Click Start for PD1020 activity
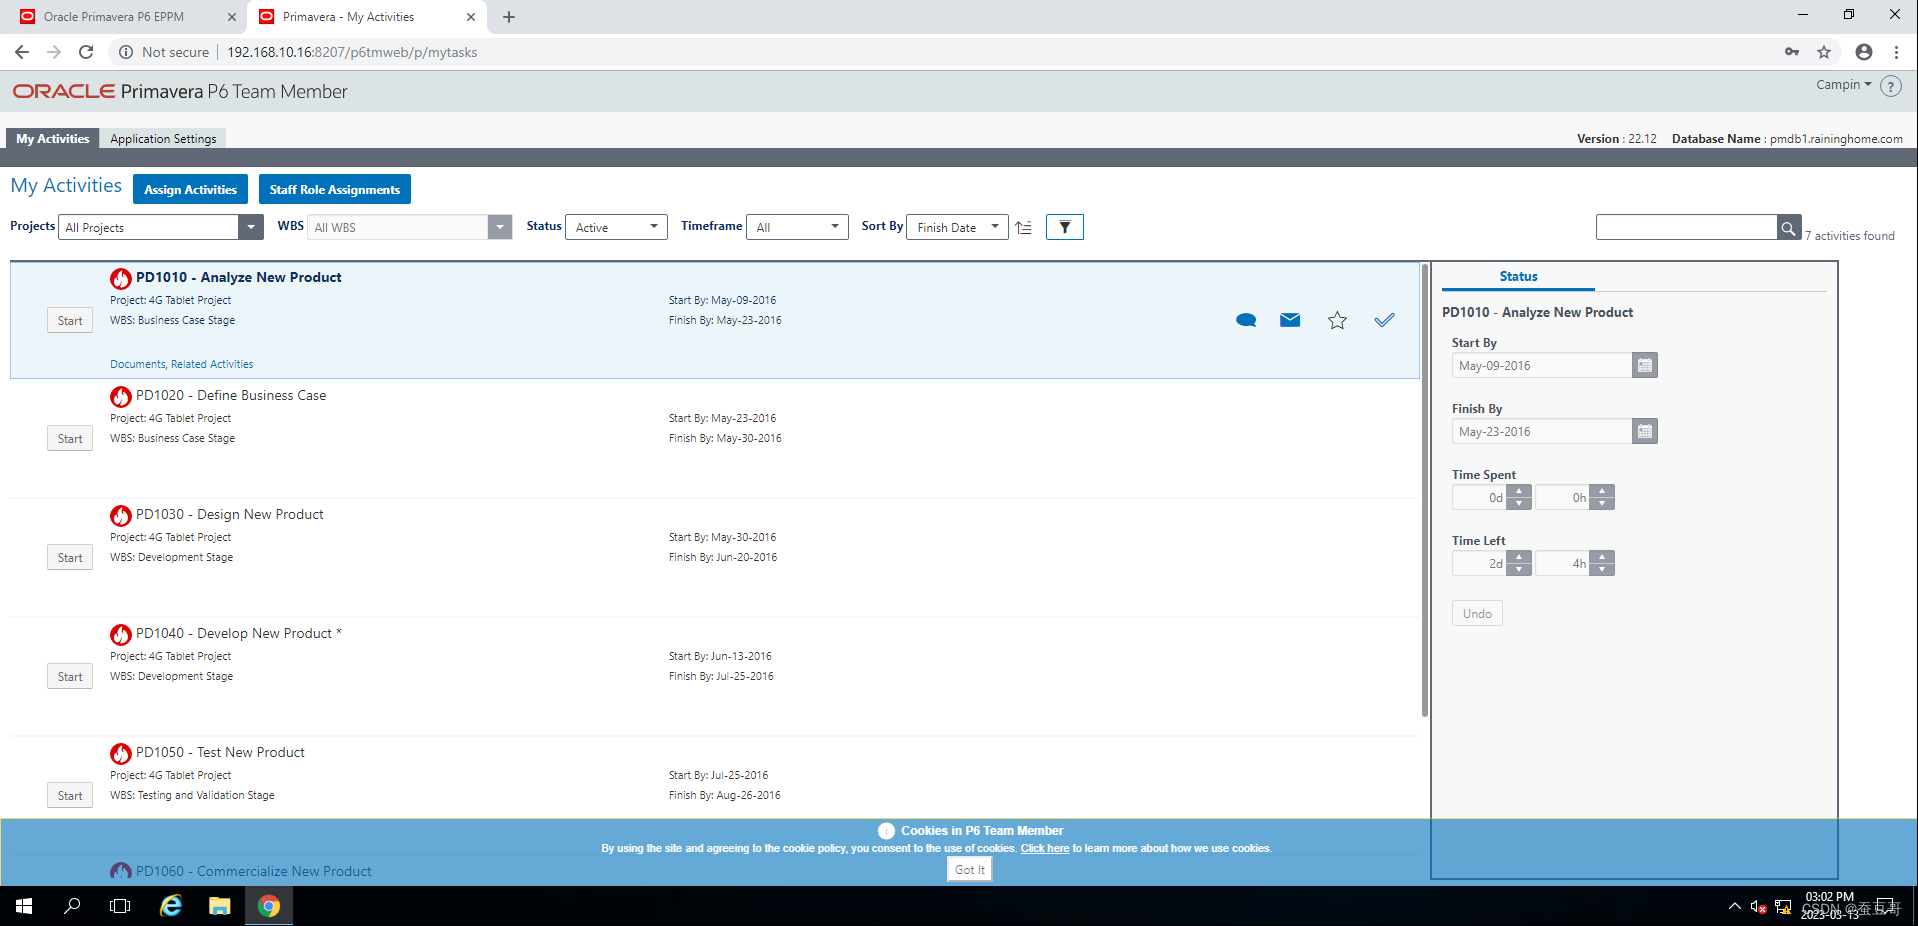1918x926 pixels. (x=70, y=438)
